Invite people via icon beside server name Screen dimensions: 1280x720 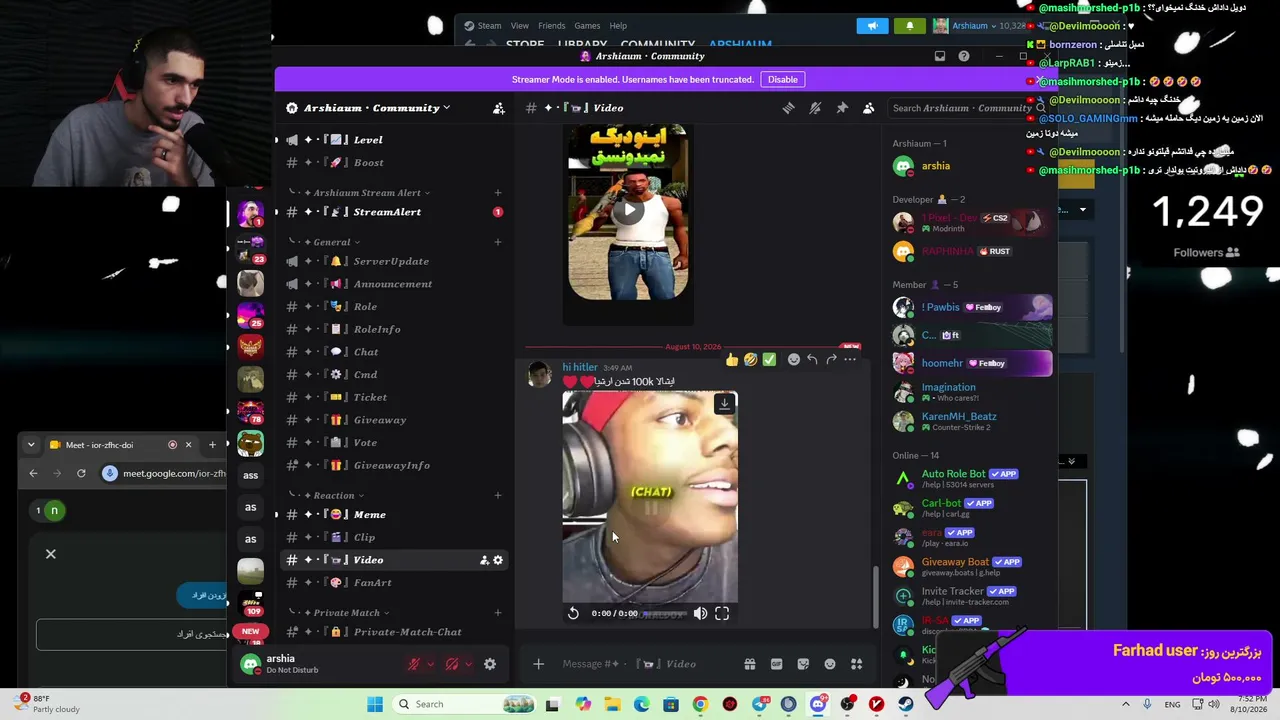[x=499, y=108]
